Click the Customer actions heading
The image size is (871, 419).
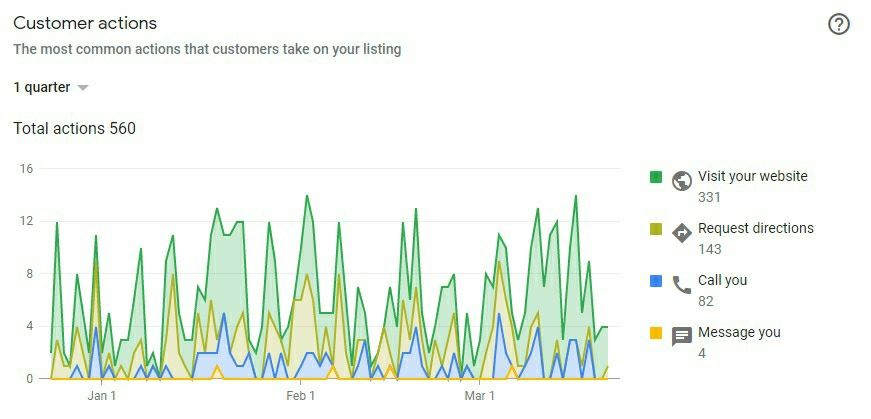[x=85, y=23]
